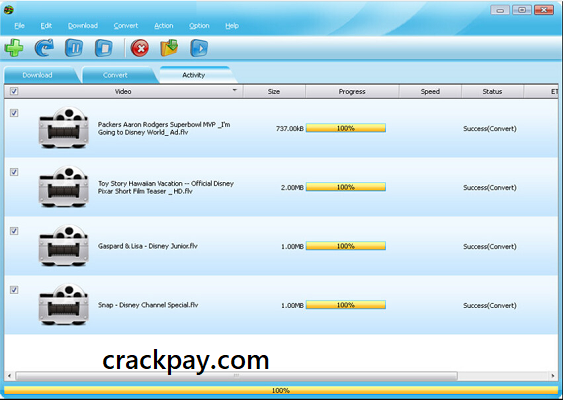Uncheck the Gaspard & Lisa video checkbox
The image size is (563, 400).
click(14, 231)
